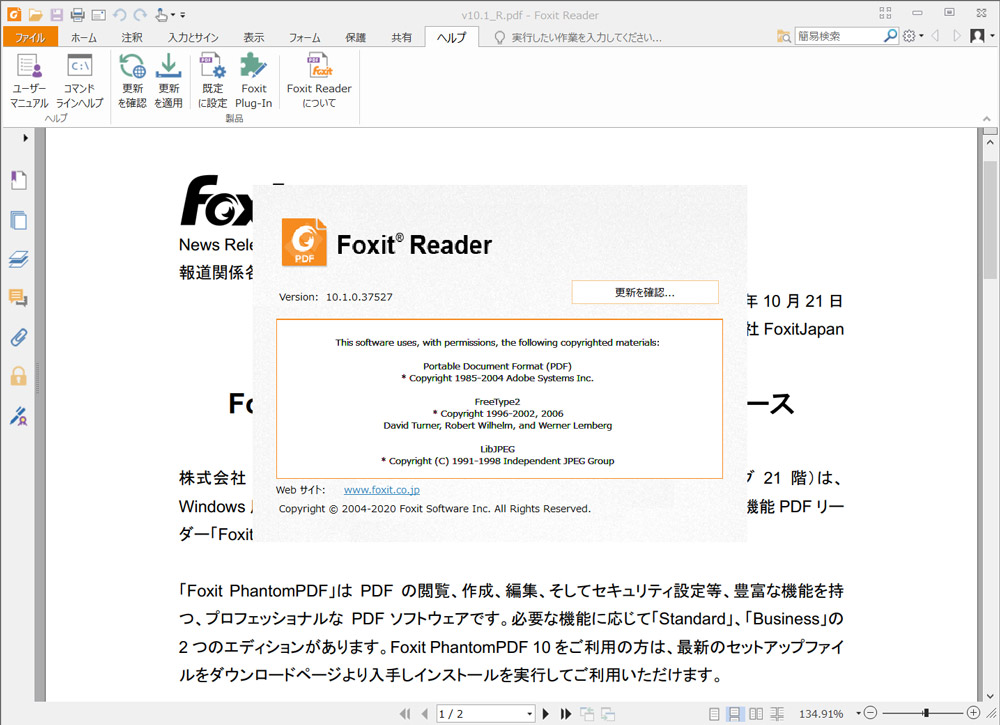Enable facing page view mode

point(757,714)
